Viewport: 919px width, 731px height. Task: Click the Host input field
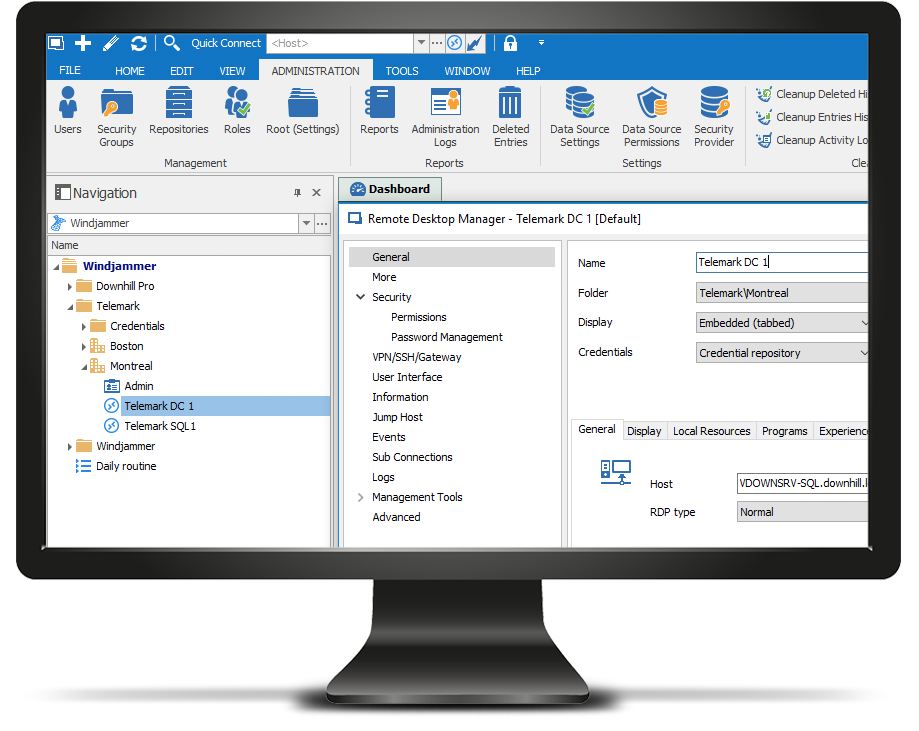802,483
